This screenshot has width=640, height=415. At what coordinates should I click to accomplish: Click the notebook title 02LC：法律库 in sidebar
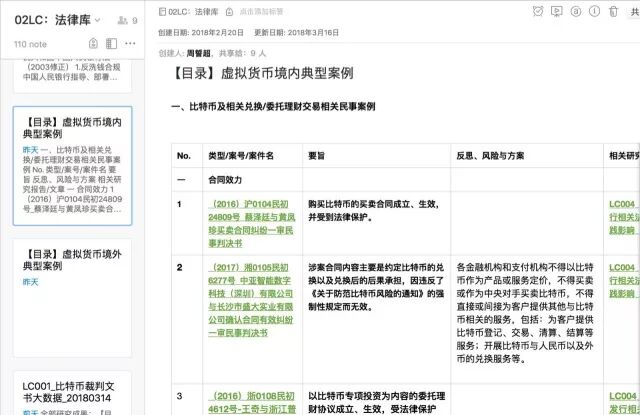[x=52, y=20]
